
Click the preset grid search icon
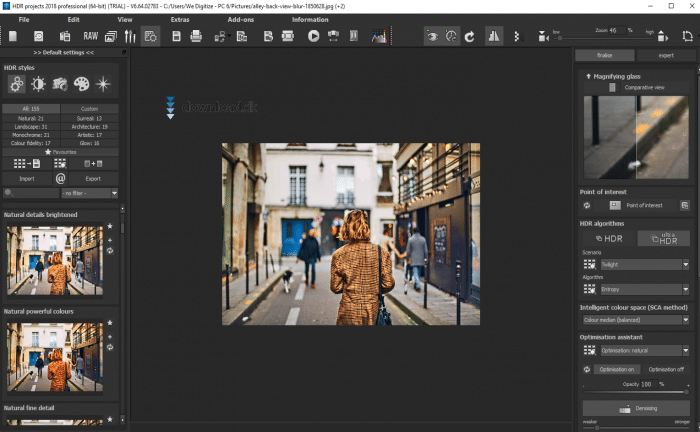coord(60,164)
